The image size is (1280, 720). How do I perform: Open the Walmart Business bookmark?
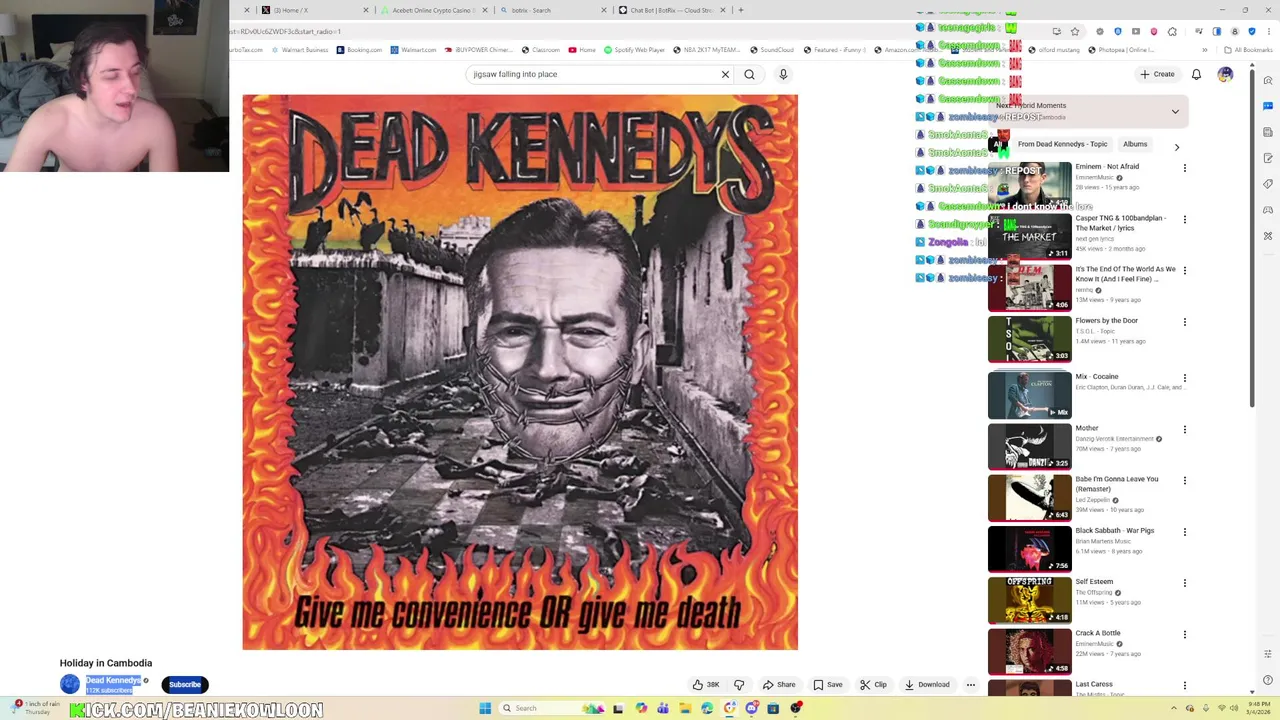(x=300, y=50)
